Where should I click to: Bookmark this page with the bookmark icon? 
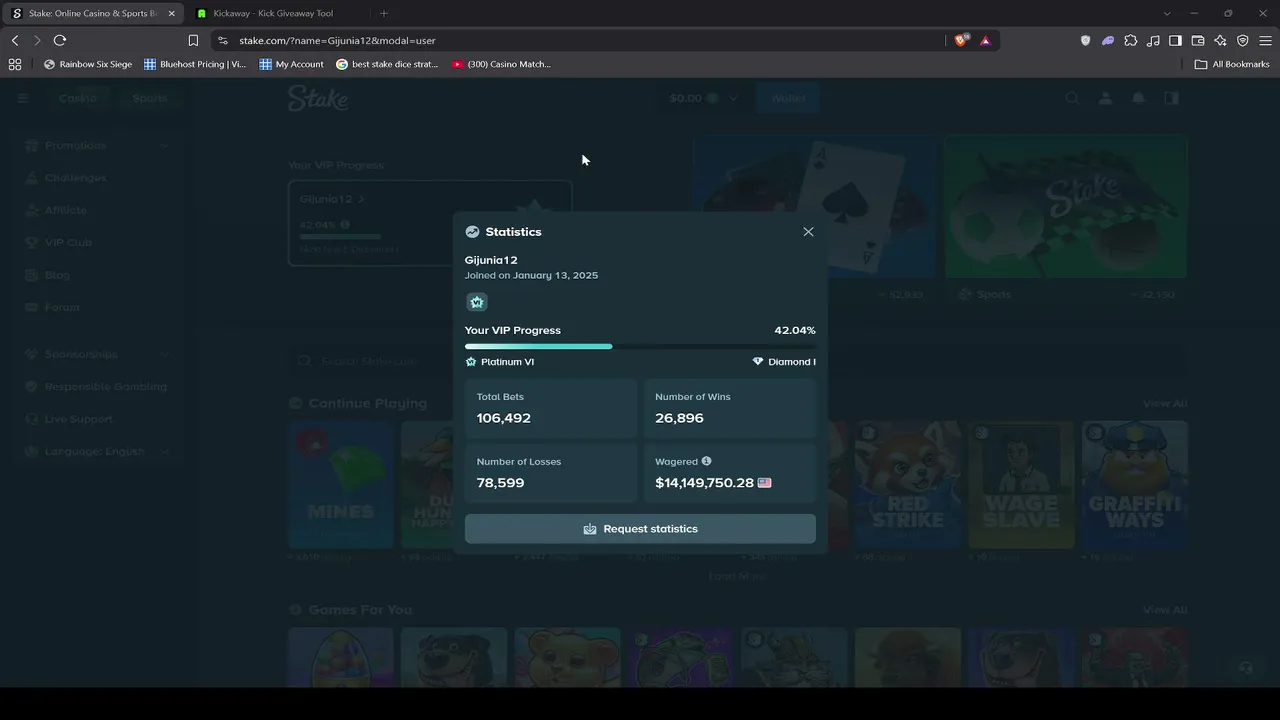(x=193, y=40)
